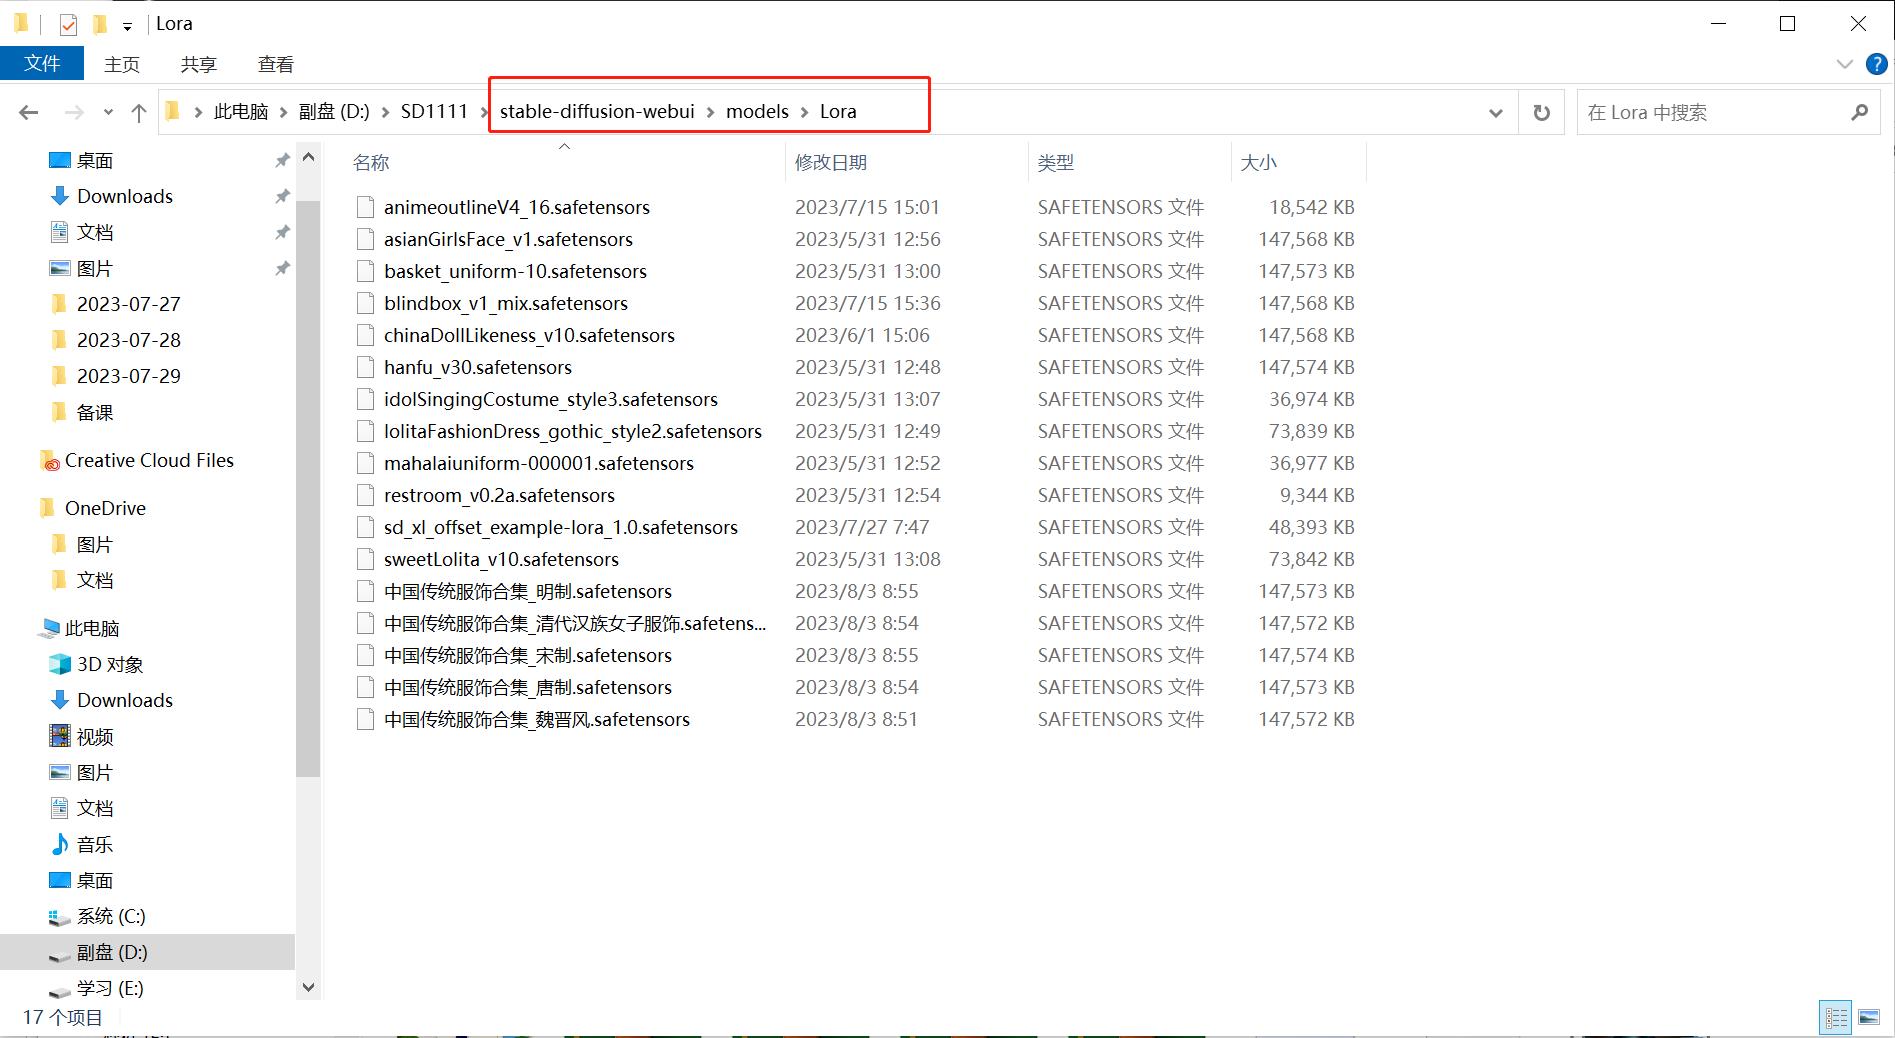
Task: Open the 2023-07-28 folder in sidebar
Action: (129, 340)
